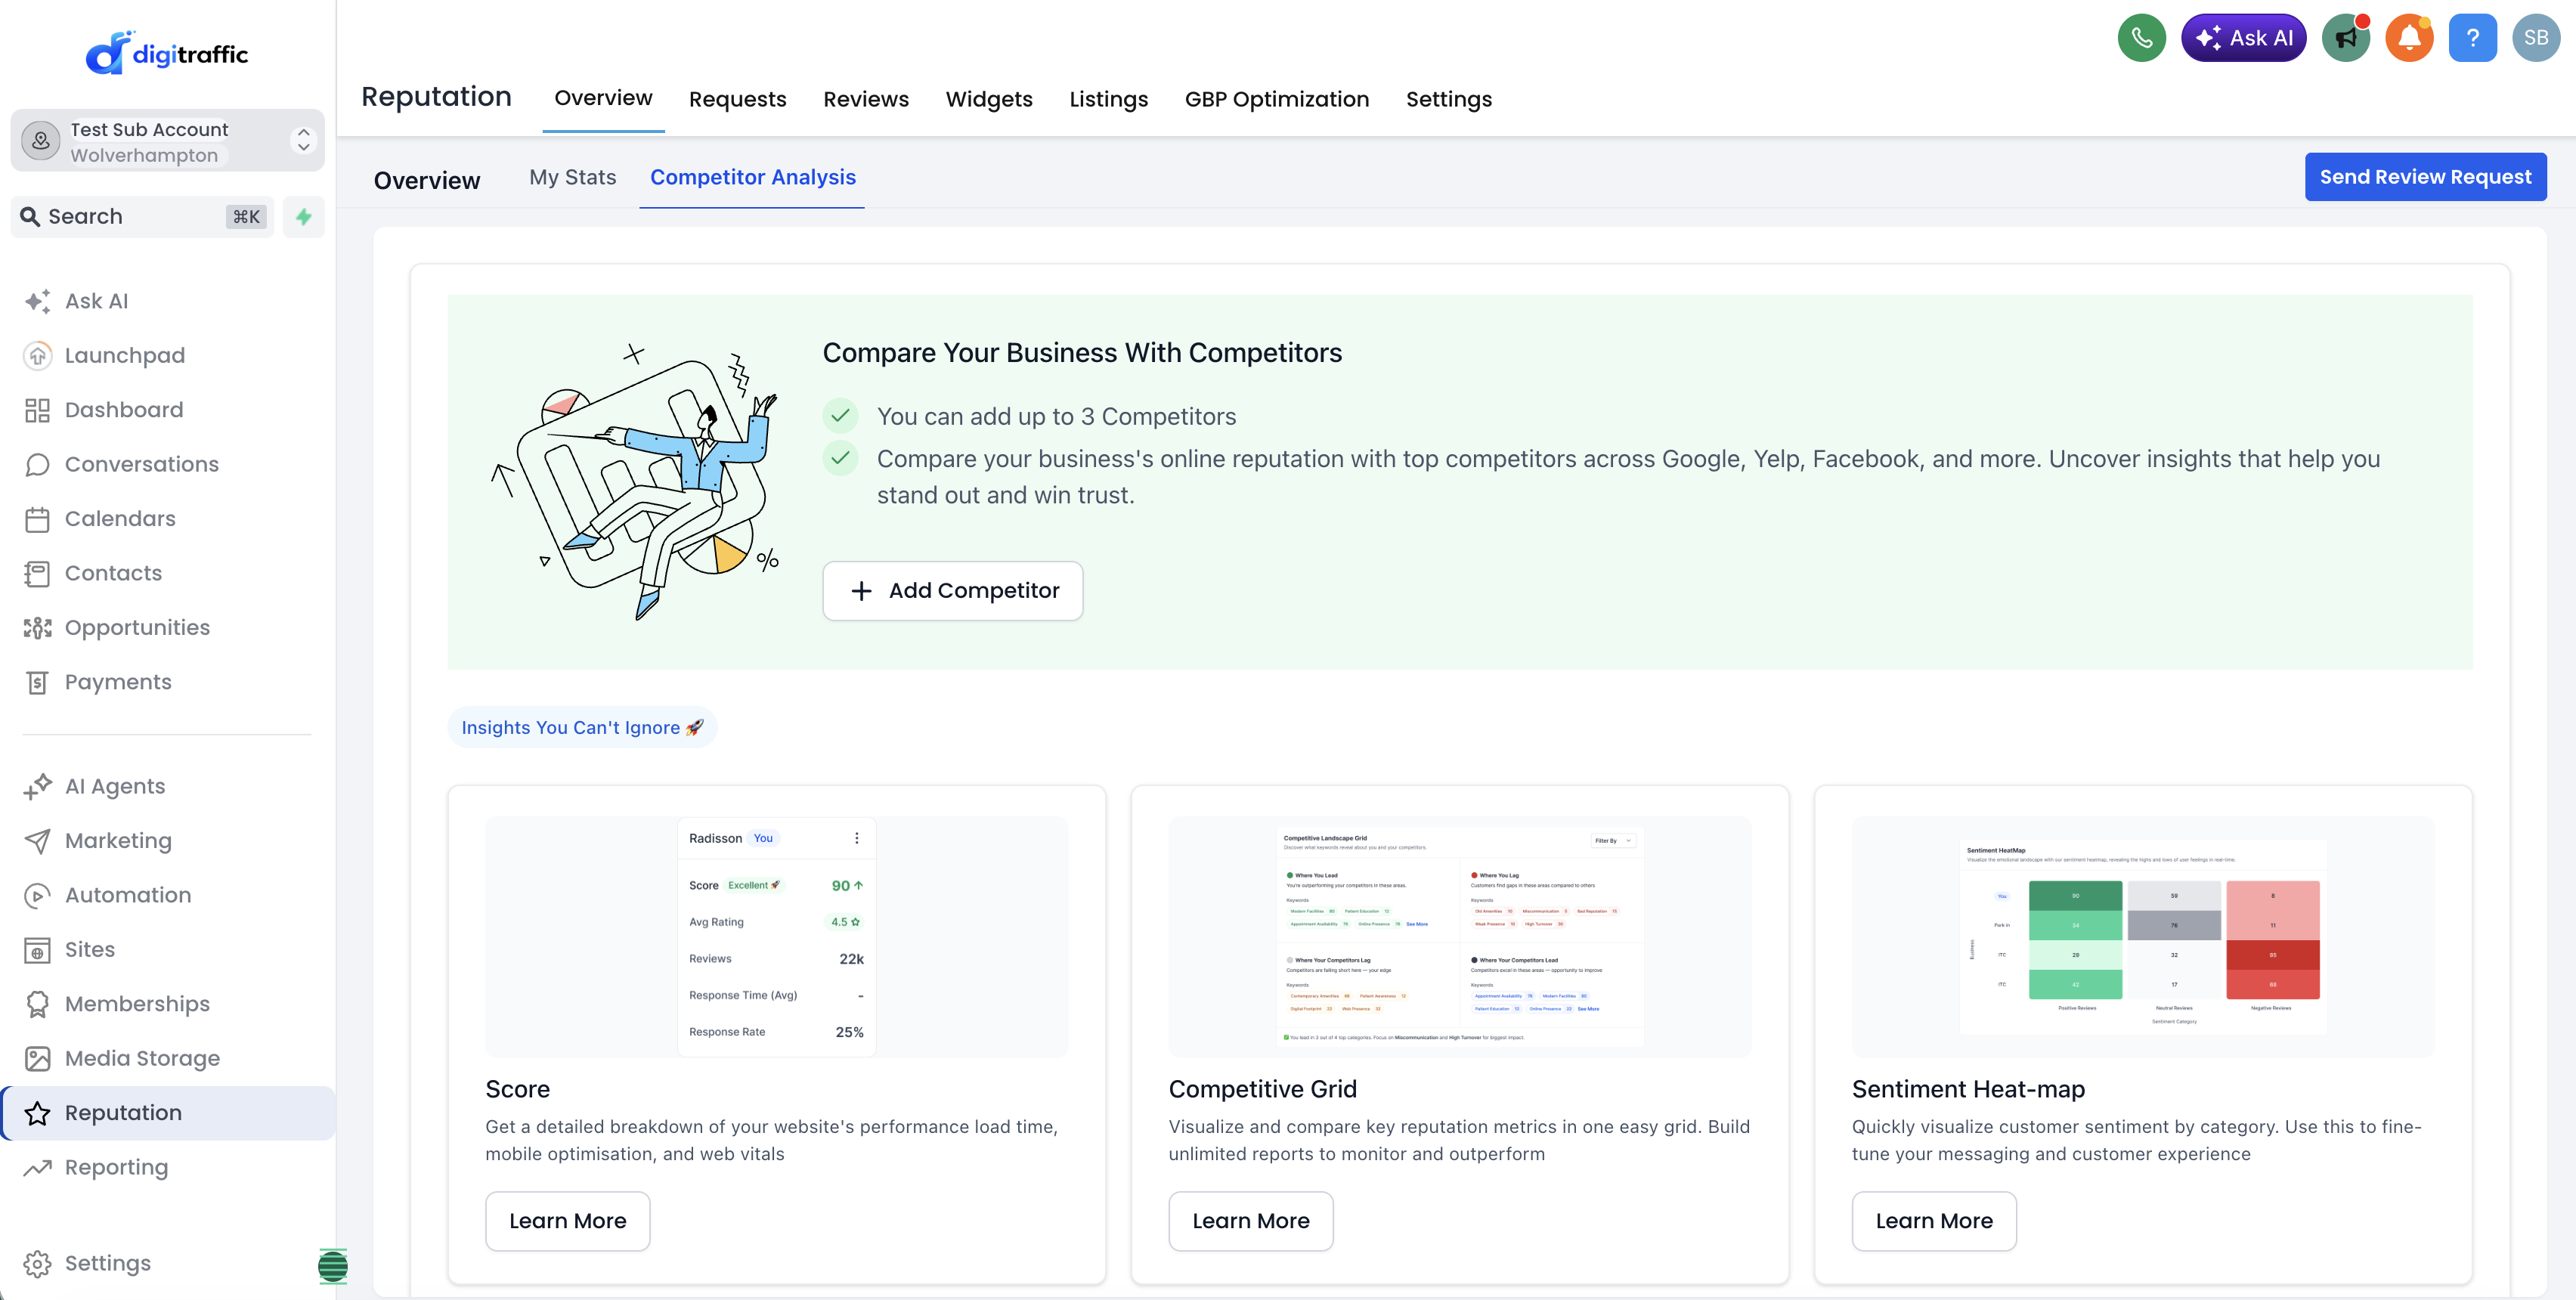2576x1300 pixels.
Task: Open the Reviews tab
Action: pyautogui.click(x=865, y=99)
